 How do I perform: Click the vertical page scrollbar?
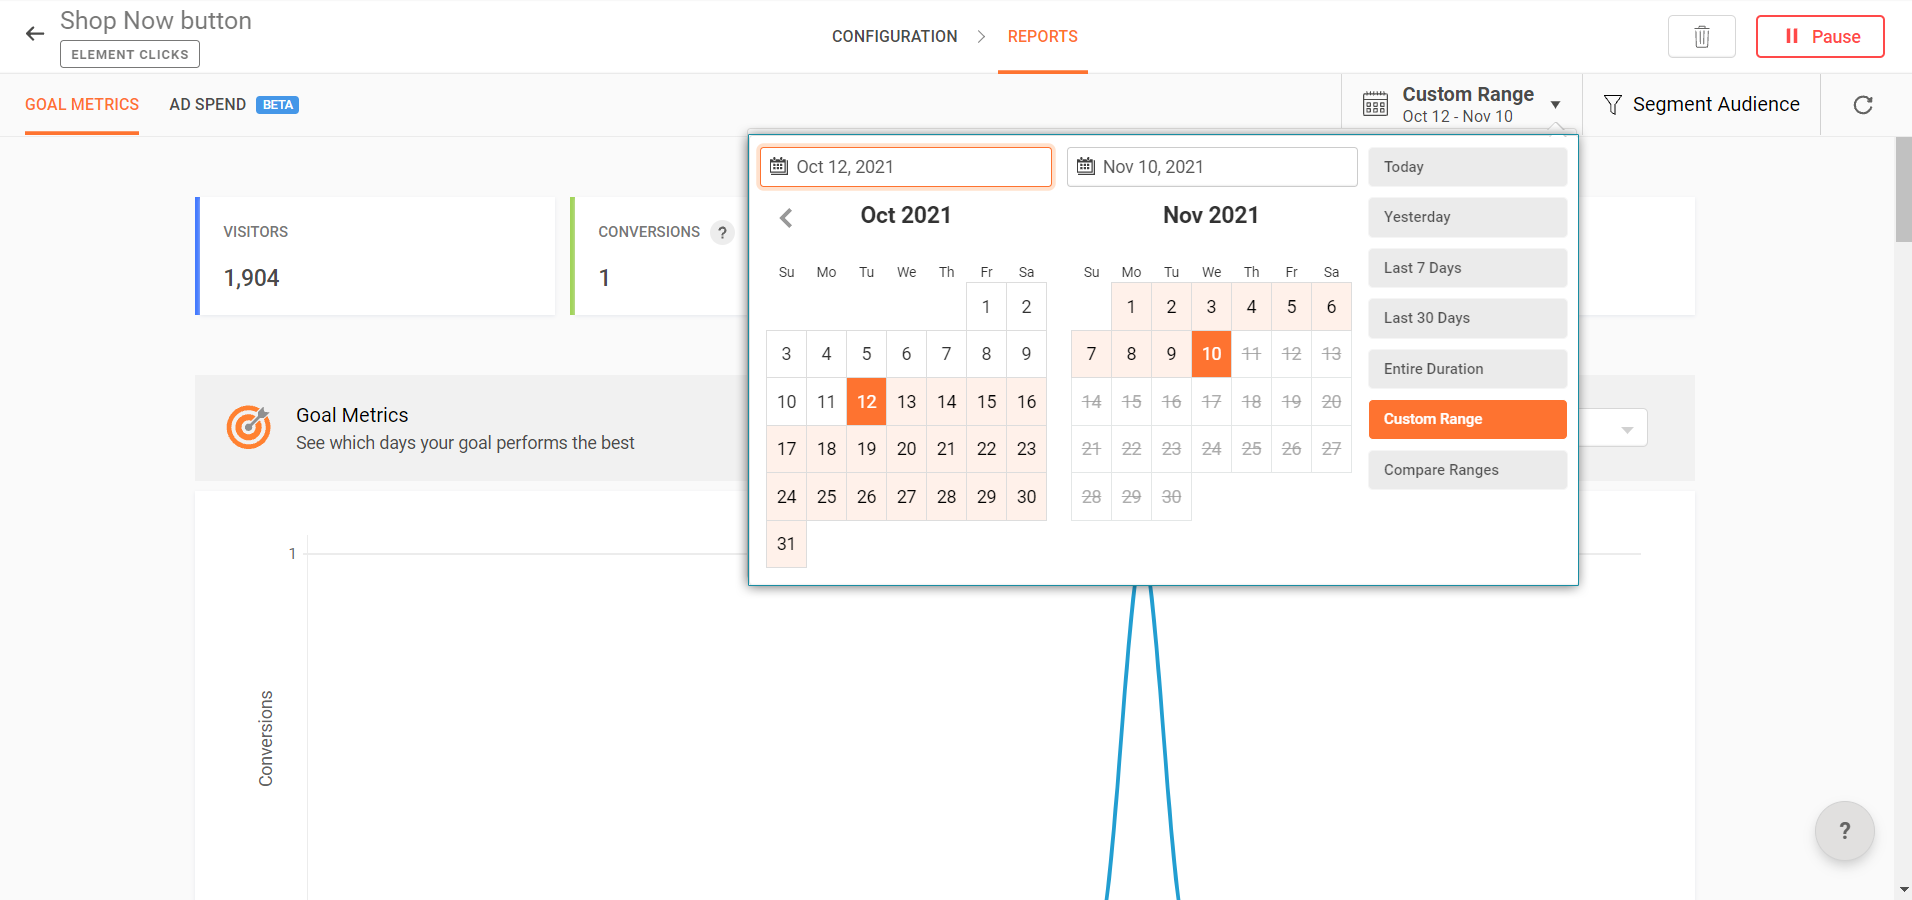tap(1903, 190)
